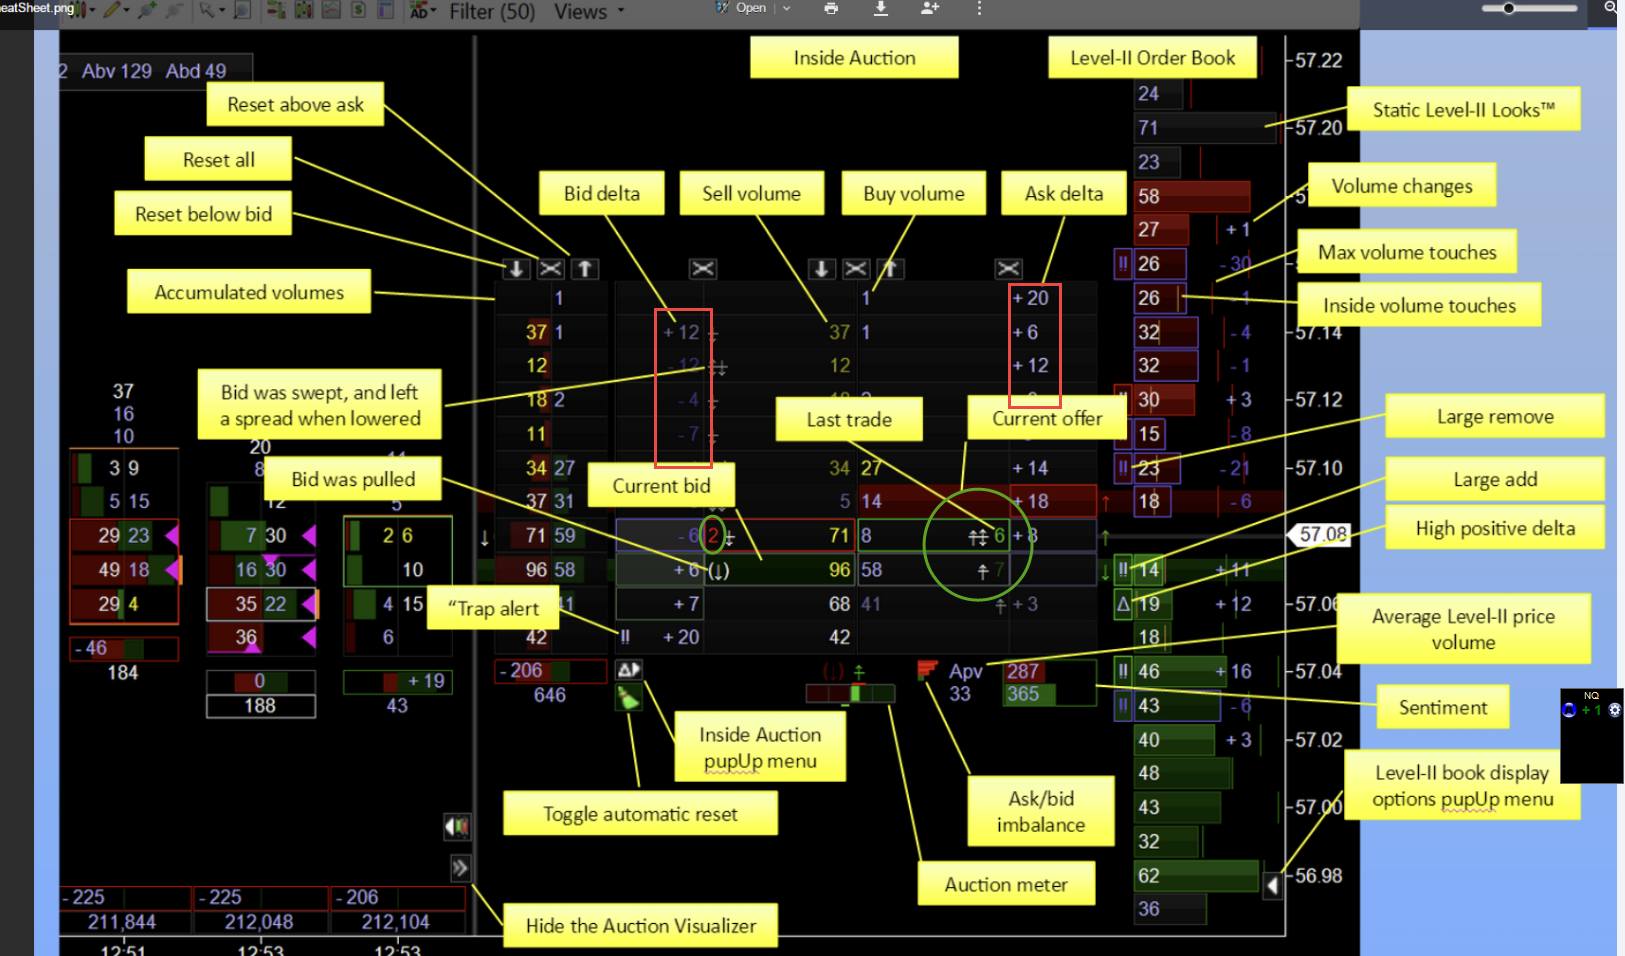The image size is (1625, 956).
Task: Click the X reset icon above ask delta column
Action: [x=1008, y=268]
